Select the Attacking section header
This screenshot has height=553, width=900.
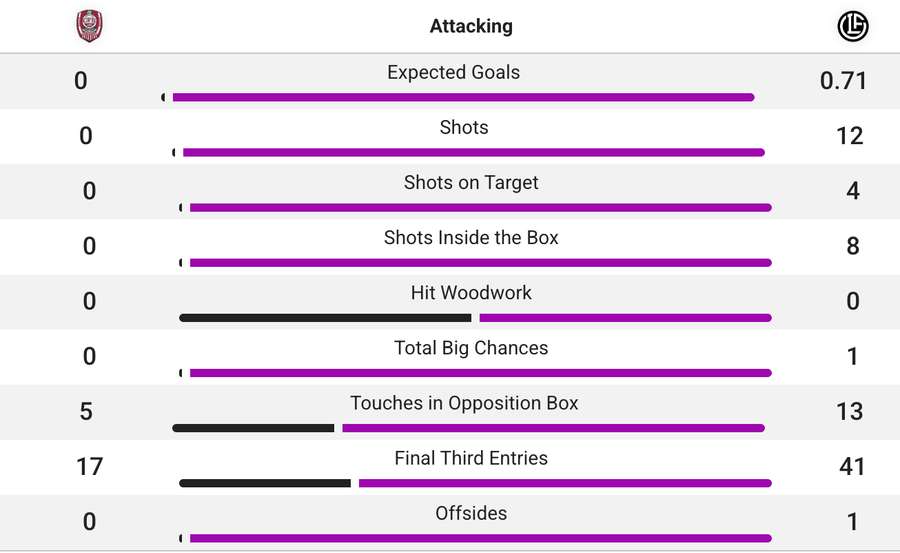point(471,26)
